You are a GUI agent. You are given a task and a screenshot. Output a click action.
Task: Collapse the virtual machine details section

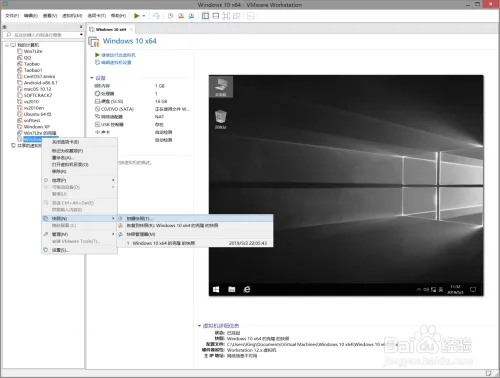[199, 326]
